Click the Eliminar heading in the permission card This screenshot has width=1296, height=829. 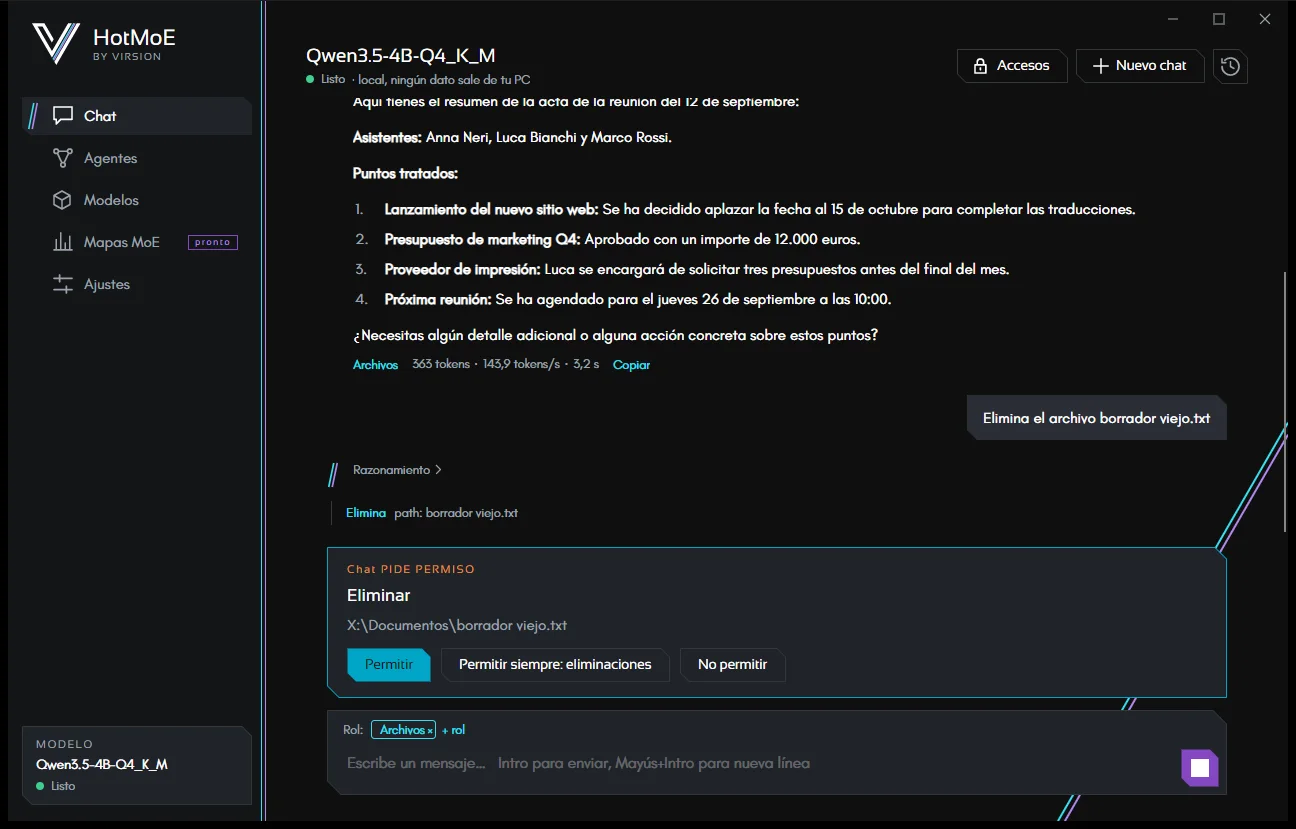(x=379, y=595)
